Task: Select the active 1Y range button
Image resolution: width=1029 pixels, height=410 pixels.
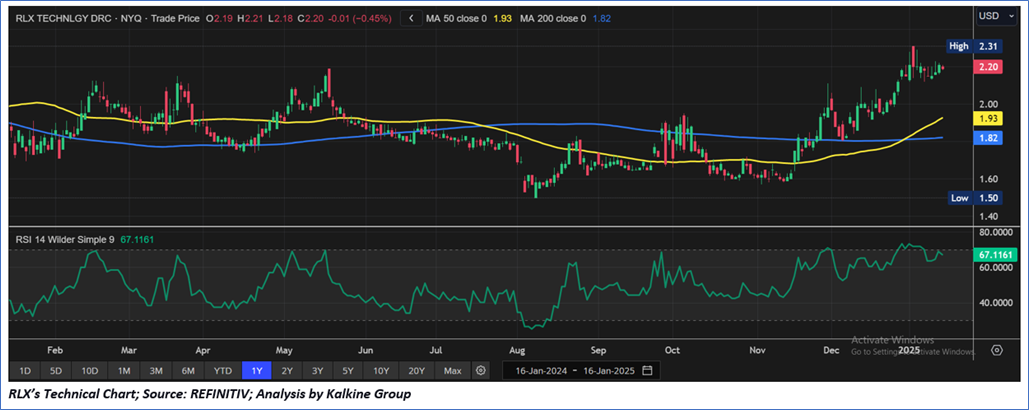Action: (257, 371)
